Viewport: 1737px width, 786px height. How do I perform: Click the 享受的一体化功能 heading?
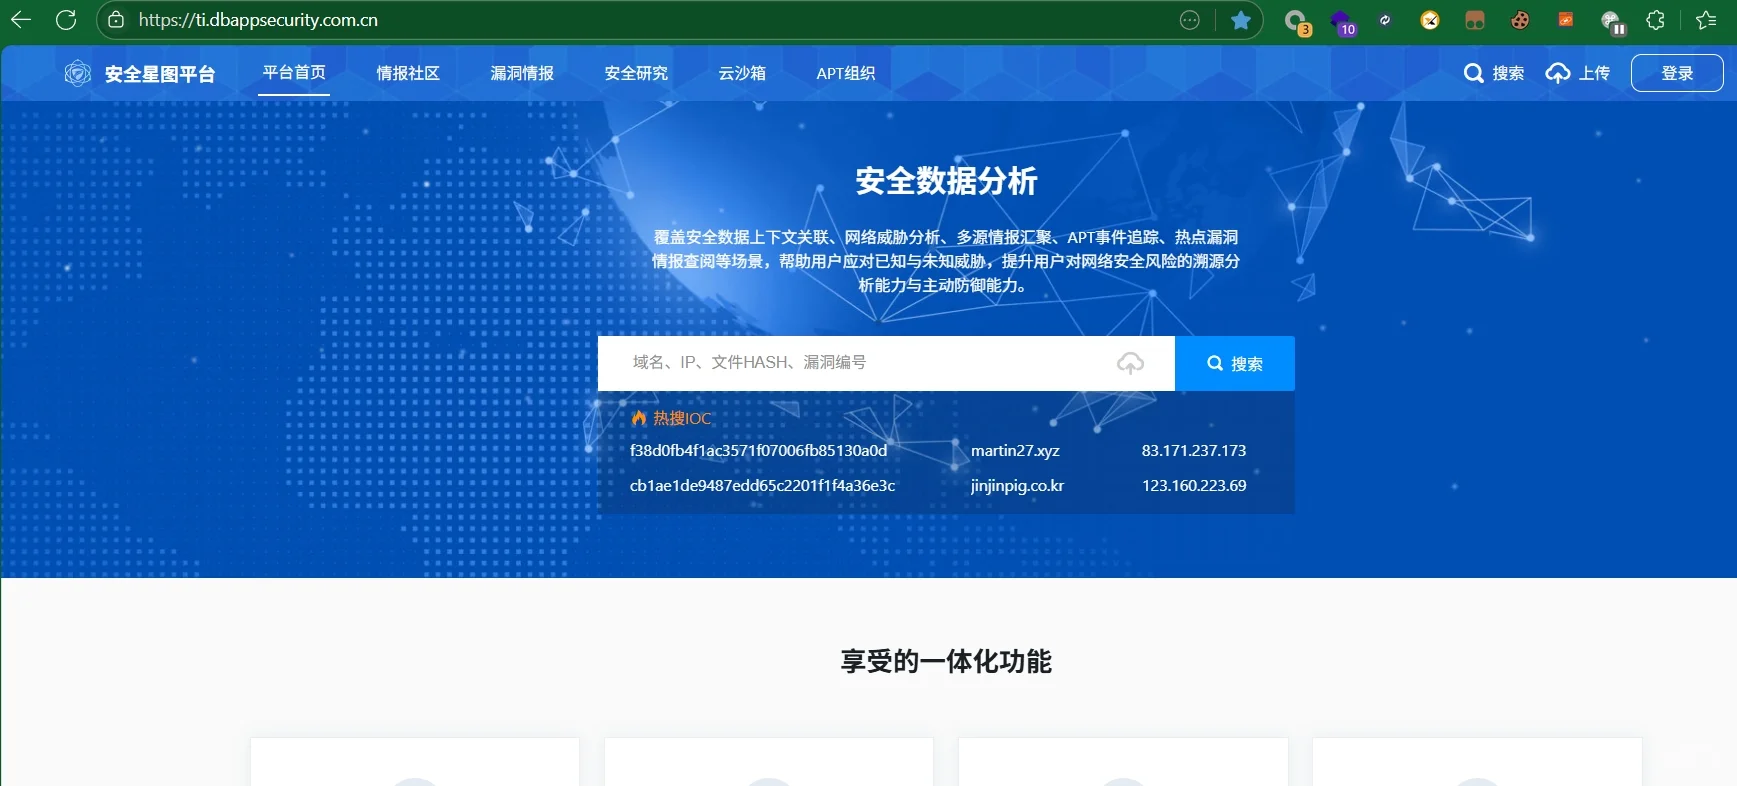point(946,661)
